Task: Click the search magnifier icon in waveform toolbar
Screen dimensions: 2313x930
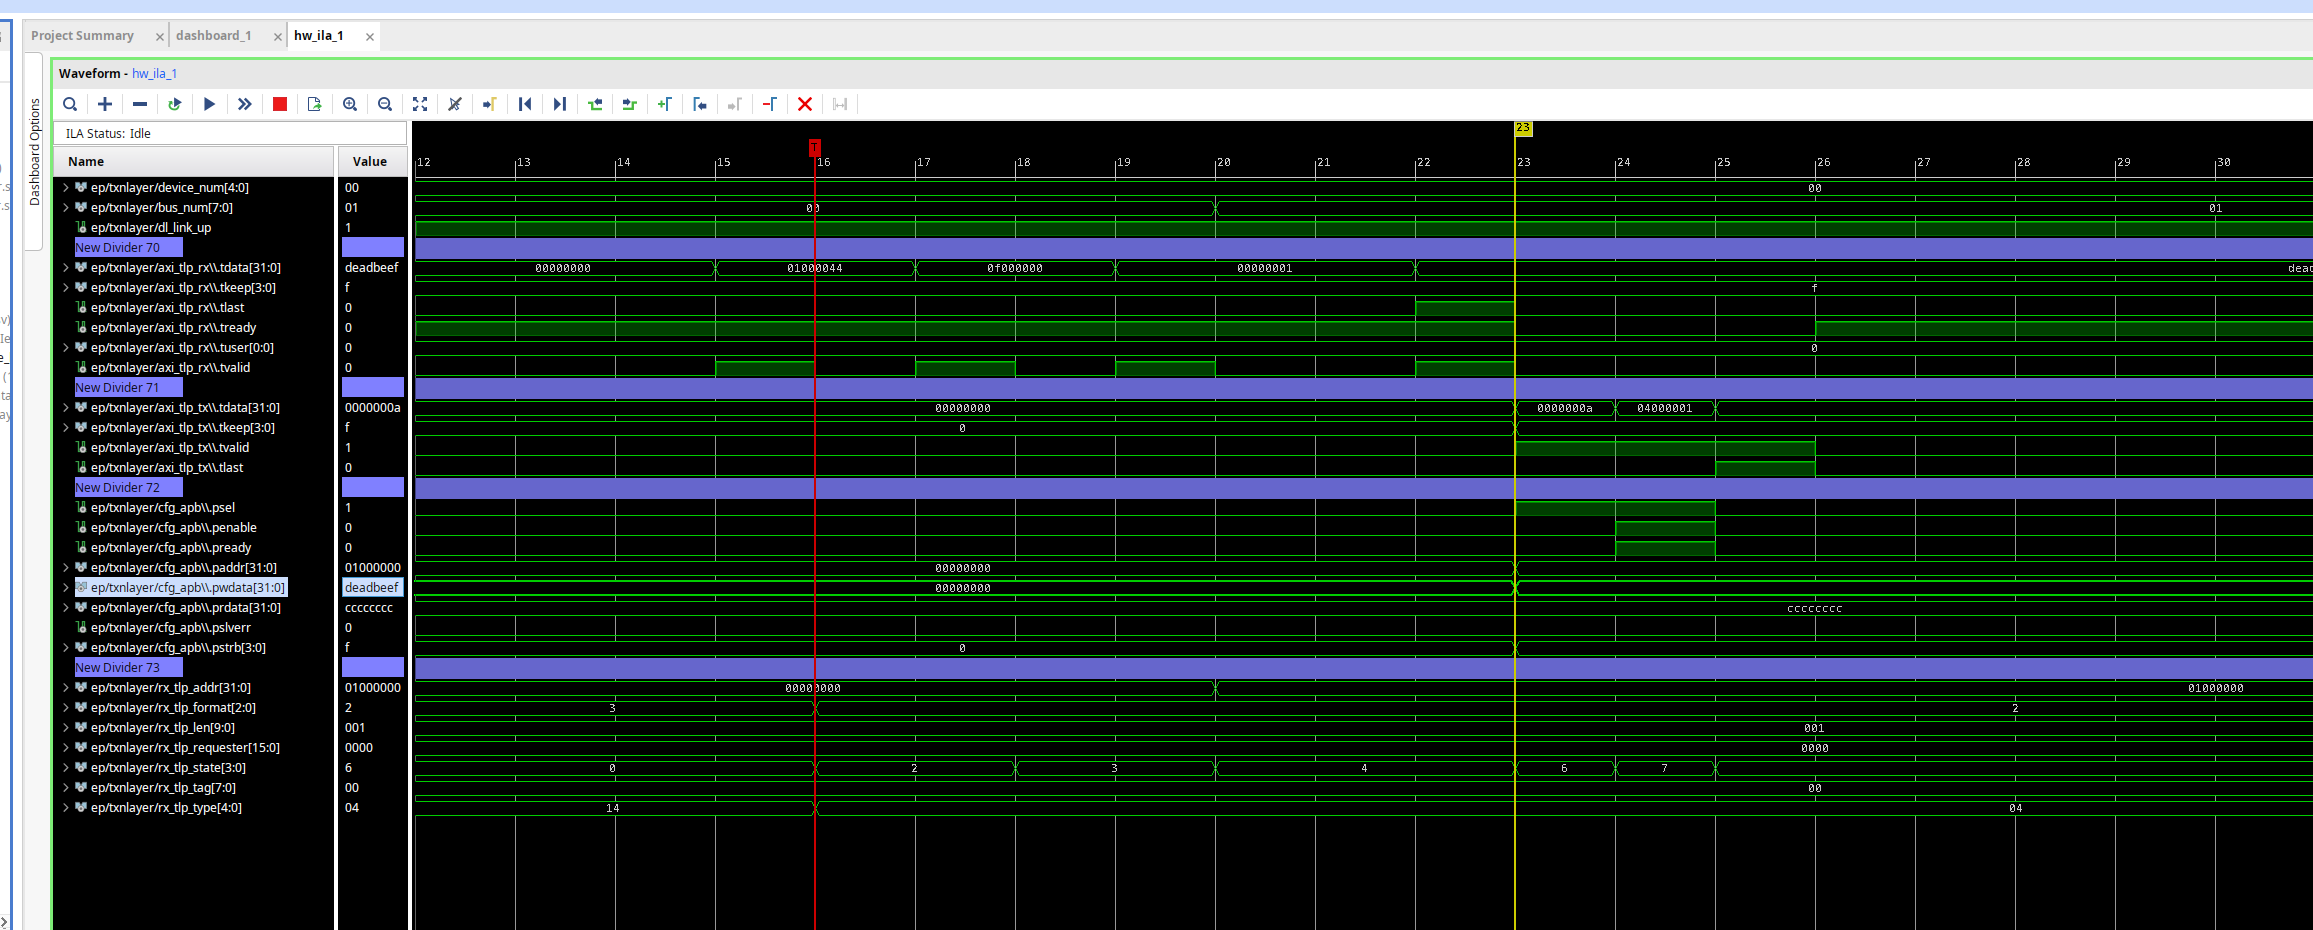Action: point(70,104)
